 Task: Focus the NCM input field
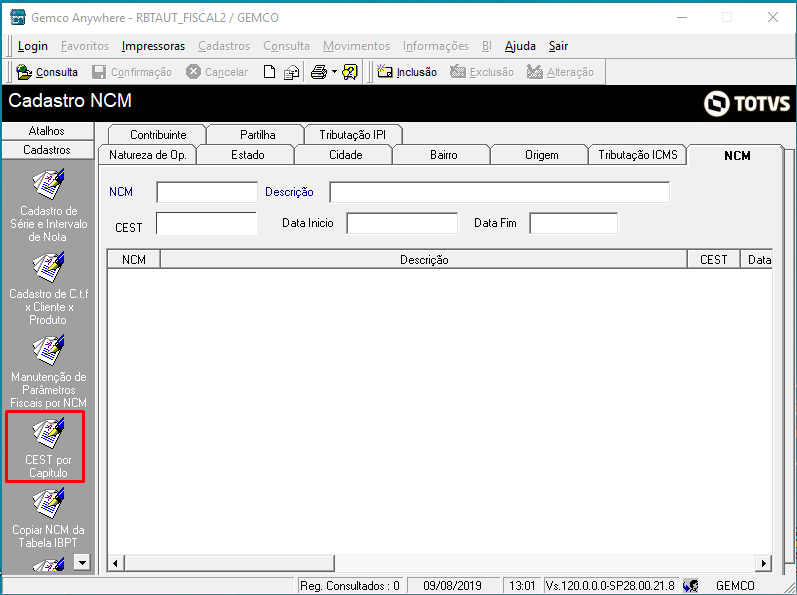207,193
